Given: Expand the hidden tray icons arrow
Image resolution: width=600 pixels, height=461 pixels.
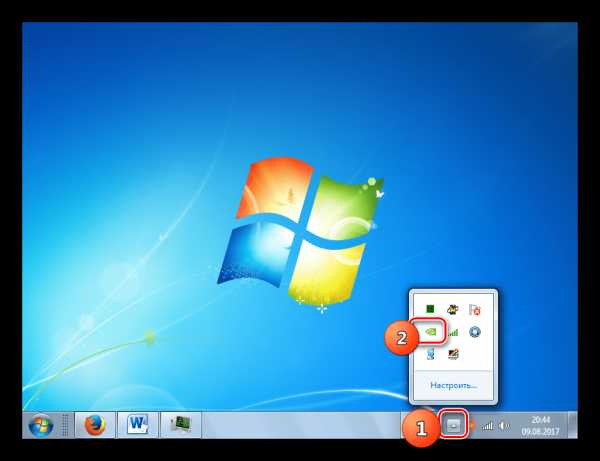Looking at the screenshot, I should 454,425.
